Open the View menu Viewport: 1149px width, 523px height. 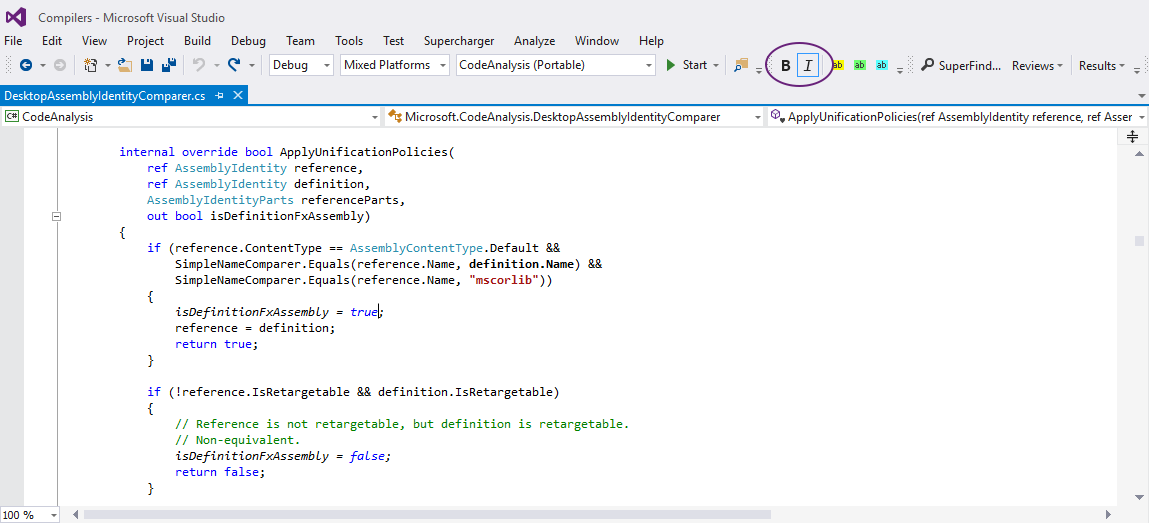pyautogui.click(x=94, y=41)
